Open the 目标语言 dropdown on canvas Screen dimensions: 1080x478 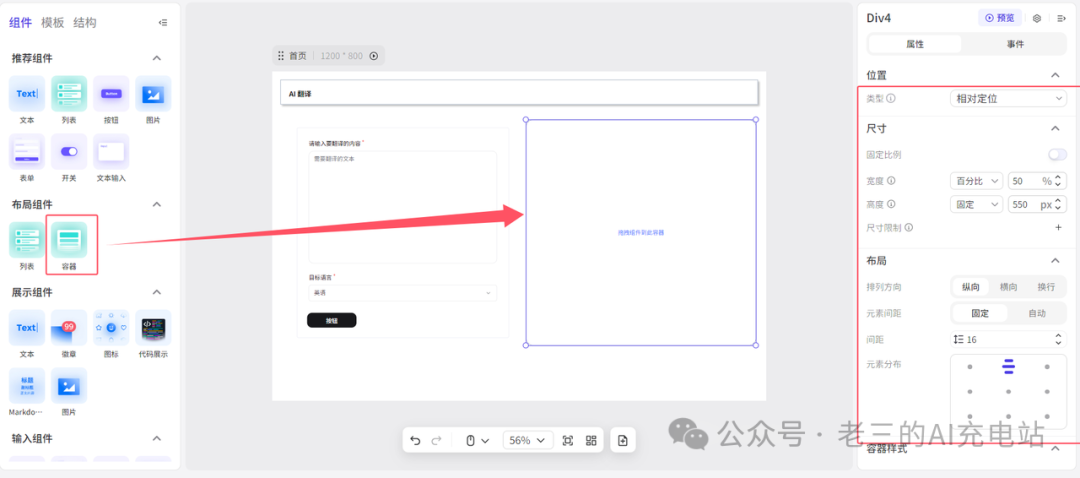[x=402, y=293]
